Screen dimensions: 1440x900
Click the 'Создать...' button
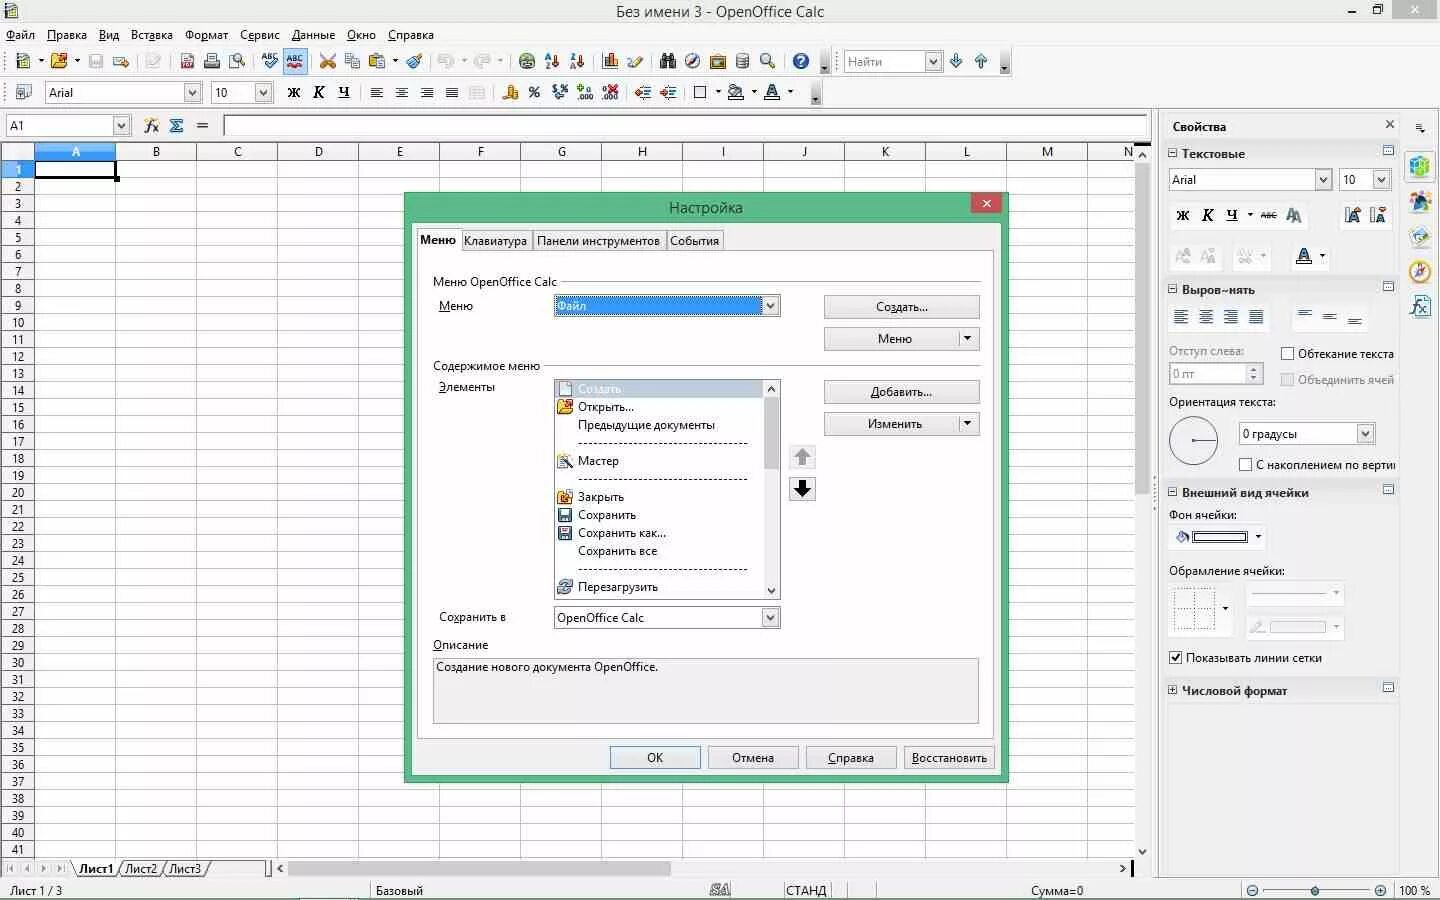[x=902, y=307]
